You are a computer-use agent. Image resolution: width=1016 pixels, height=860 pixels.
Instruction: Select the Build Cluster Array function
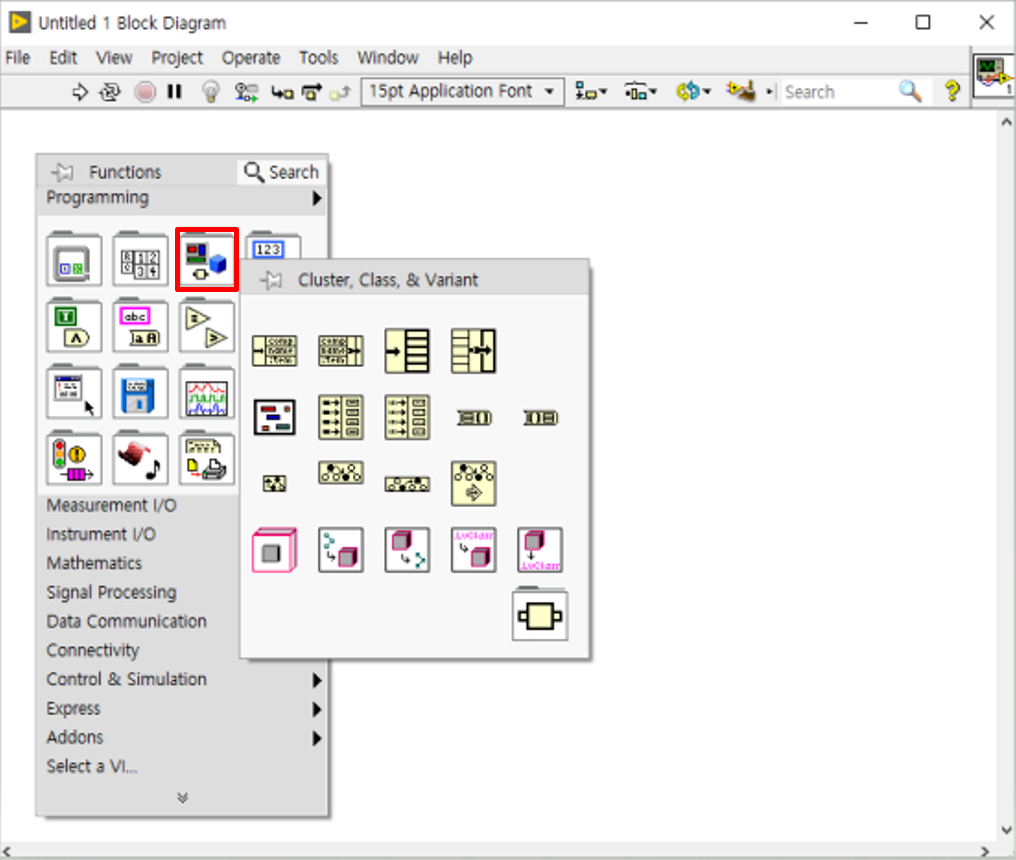341,417
